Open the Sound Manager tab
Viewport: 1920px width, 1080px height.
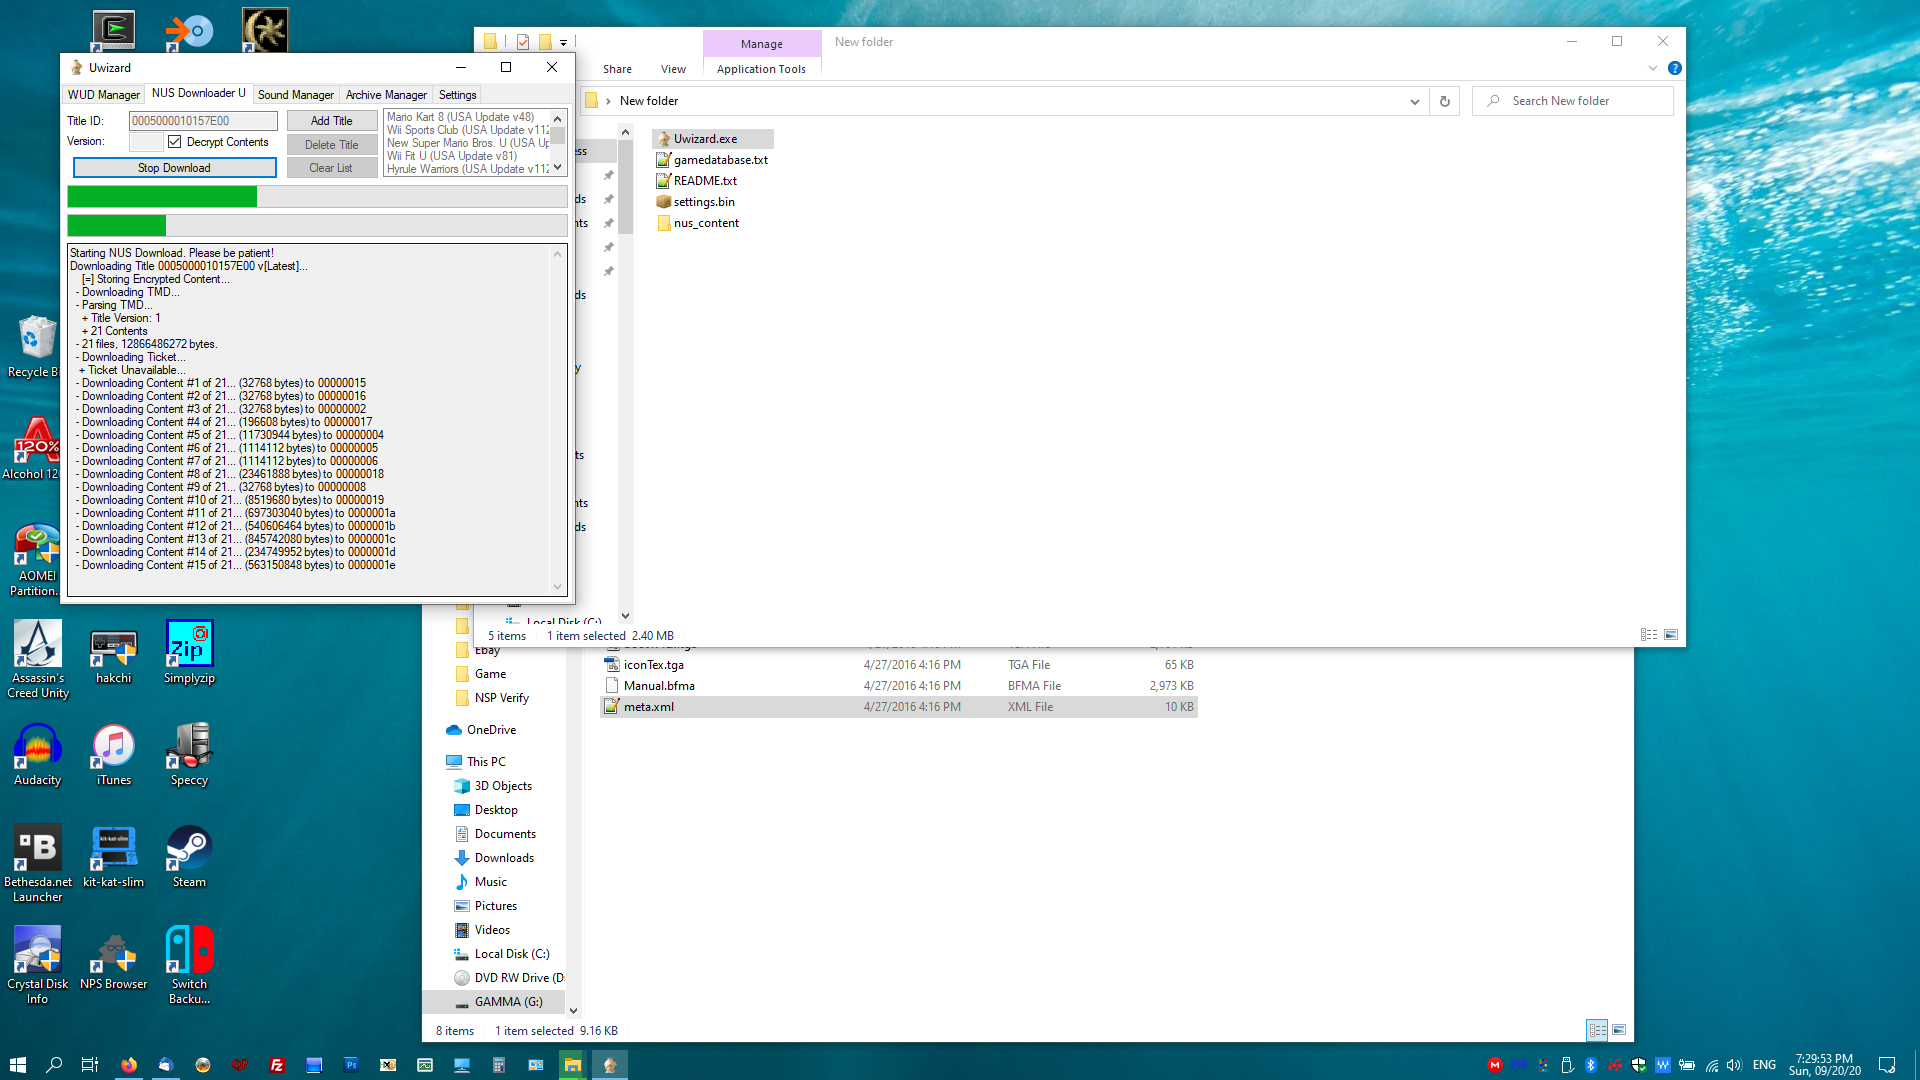tap(296, 95)
